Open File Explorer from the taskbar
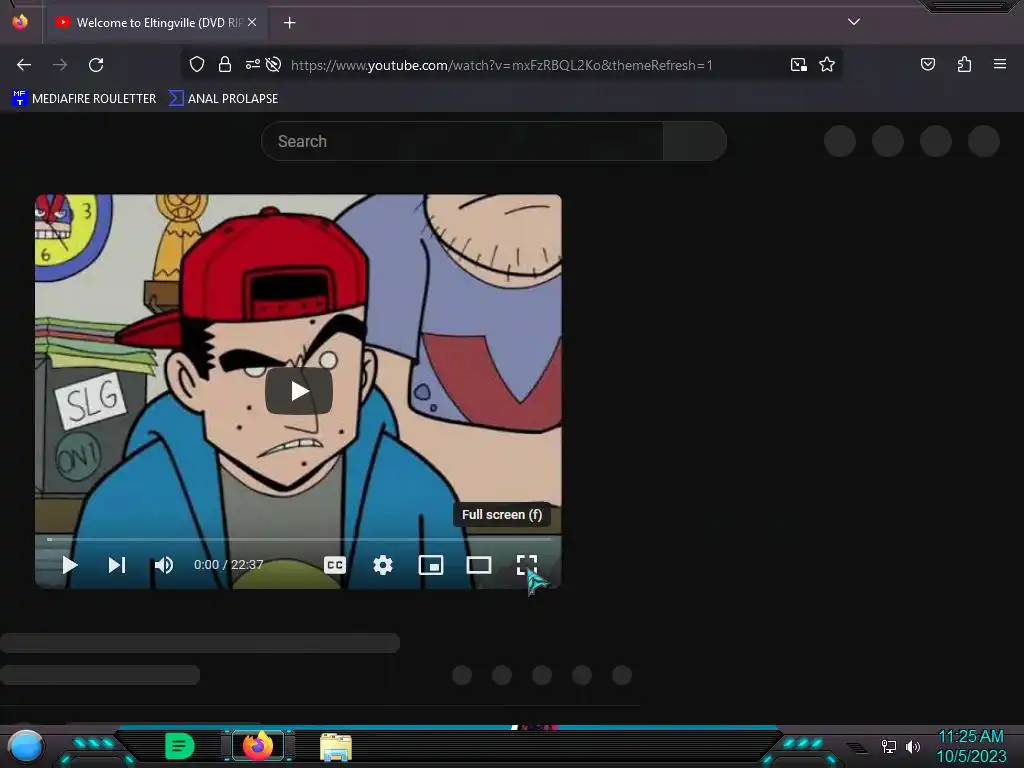The image size is (1024, 768). [x=336, y=747]
